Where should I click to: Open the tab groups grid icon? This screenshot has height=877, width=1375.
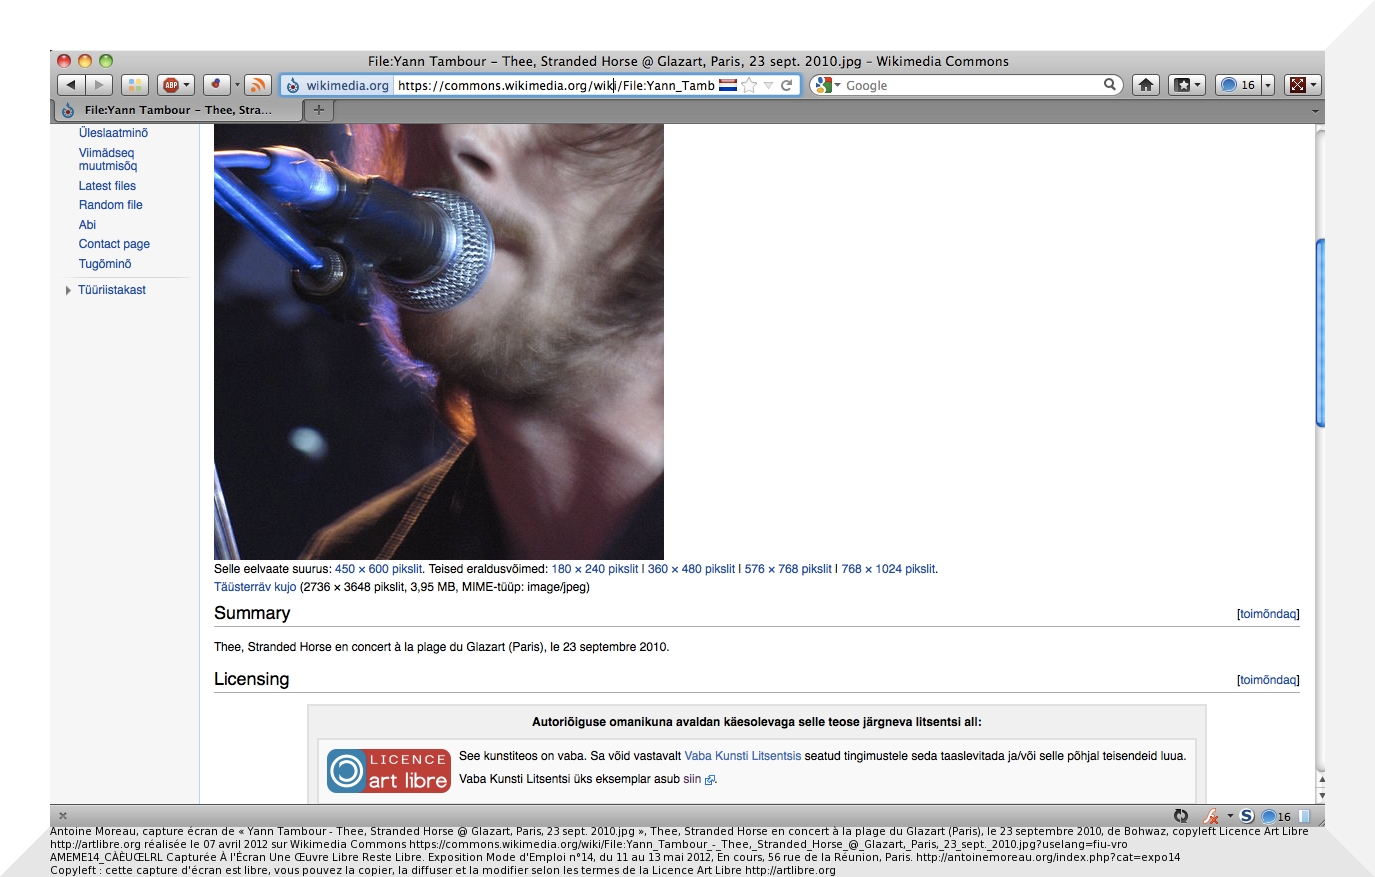click(x=135, y=85)
